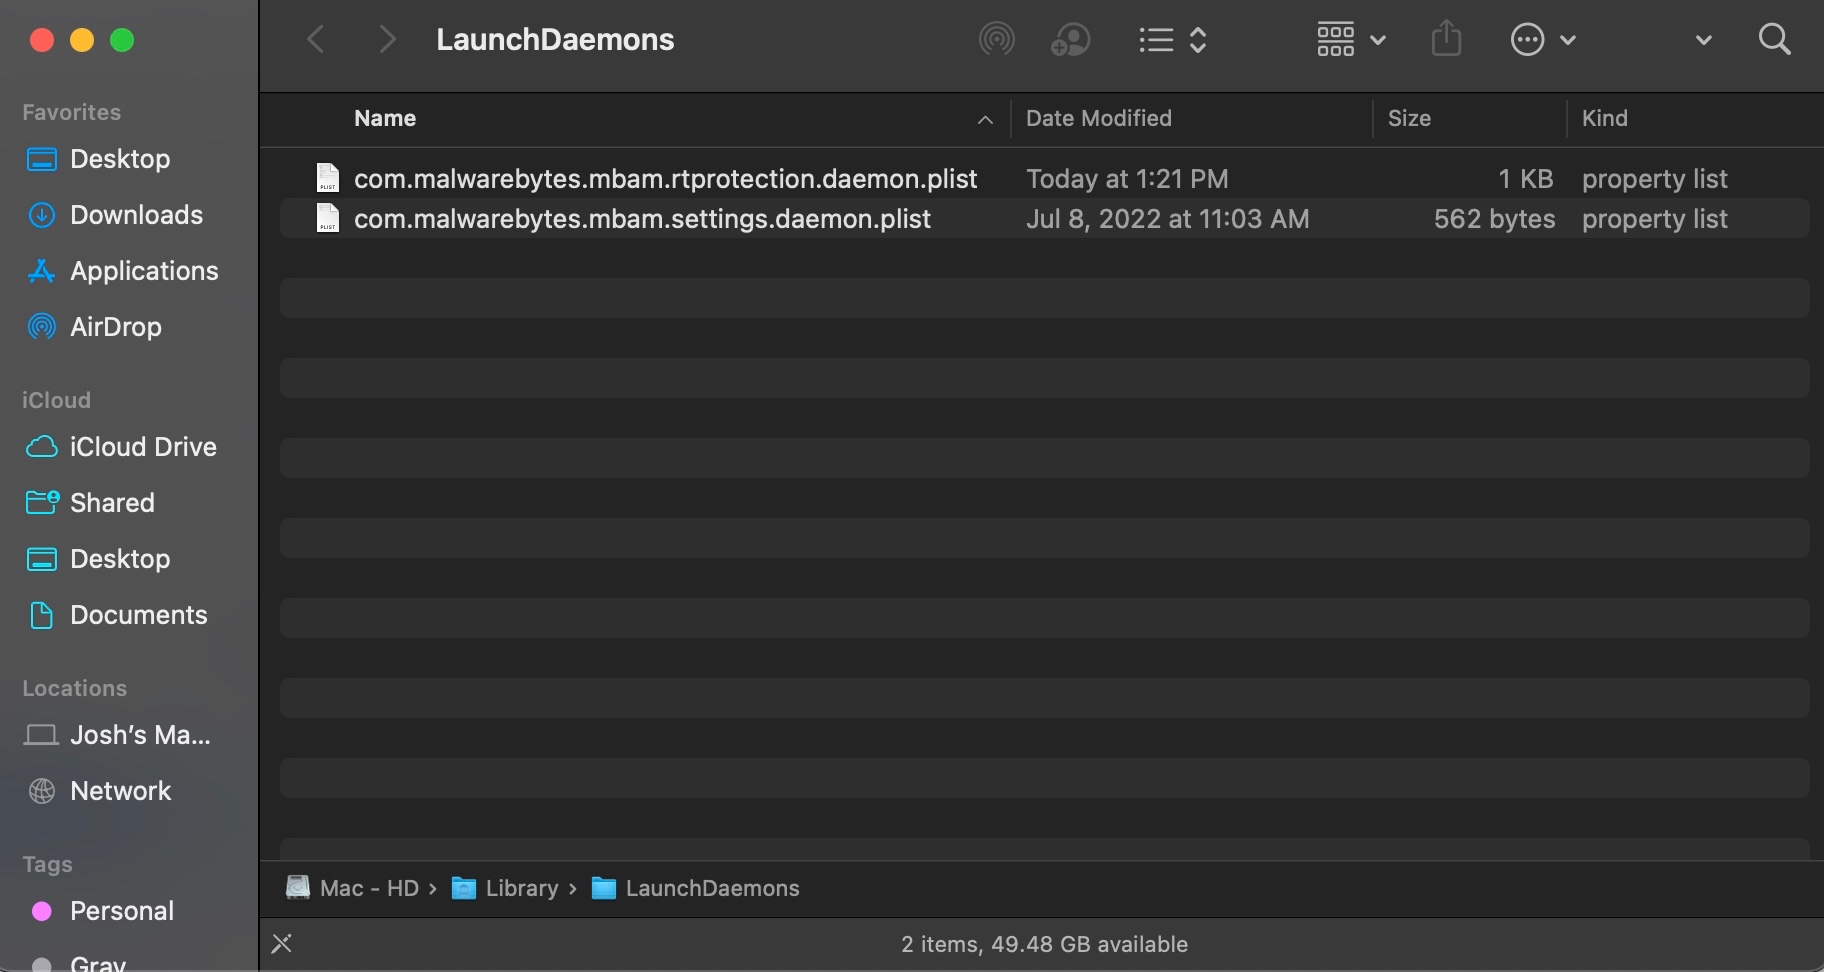Viewport: 1824px width, 972px height.
Task: Click the LaunchDaemons window title
Action: point(555,40)
